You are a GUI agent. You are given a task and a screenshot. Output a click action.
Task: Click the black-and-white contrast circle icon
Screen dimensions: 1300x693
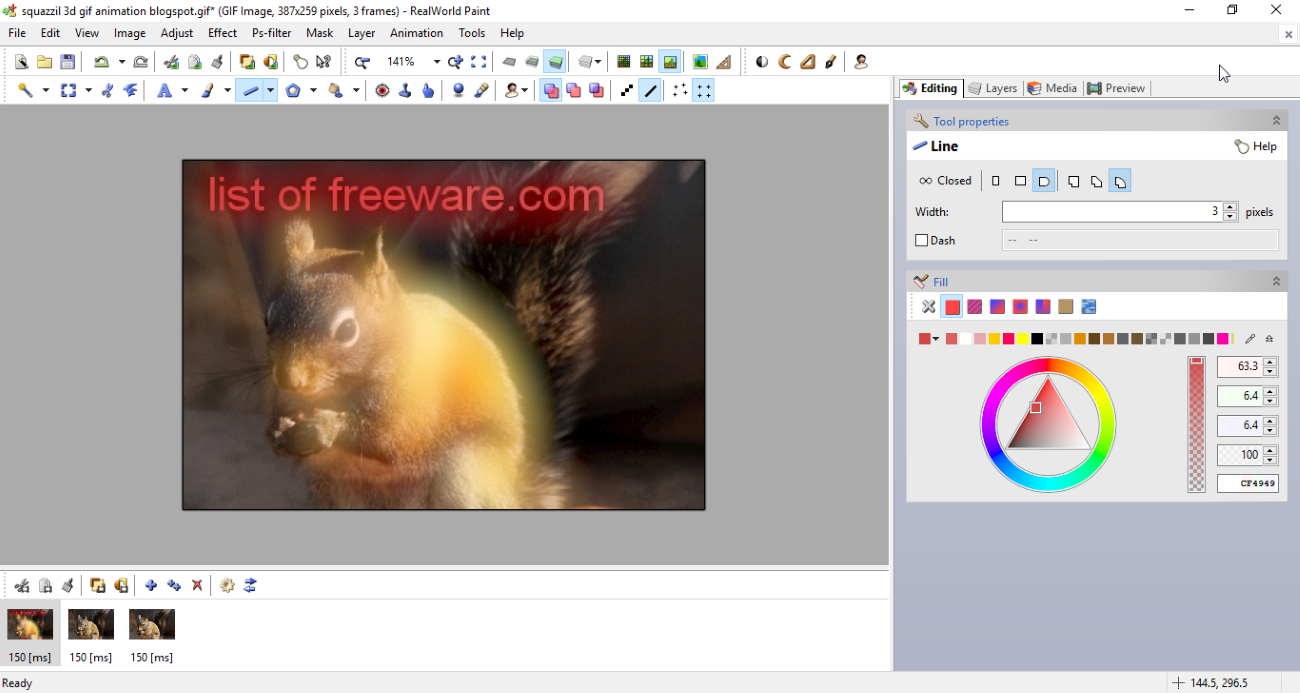click(762, 62)
